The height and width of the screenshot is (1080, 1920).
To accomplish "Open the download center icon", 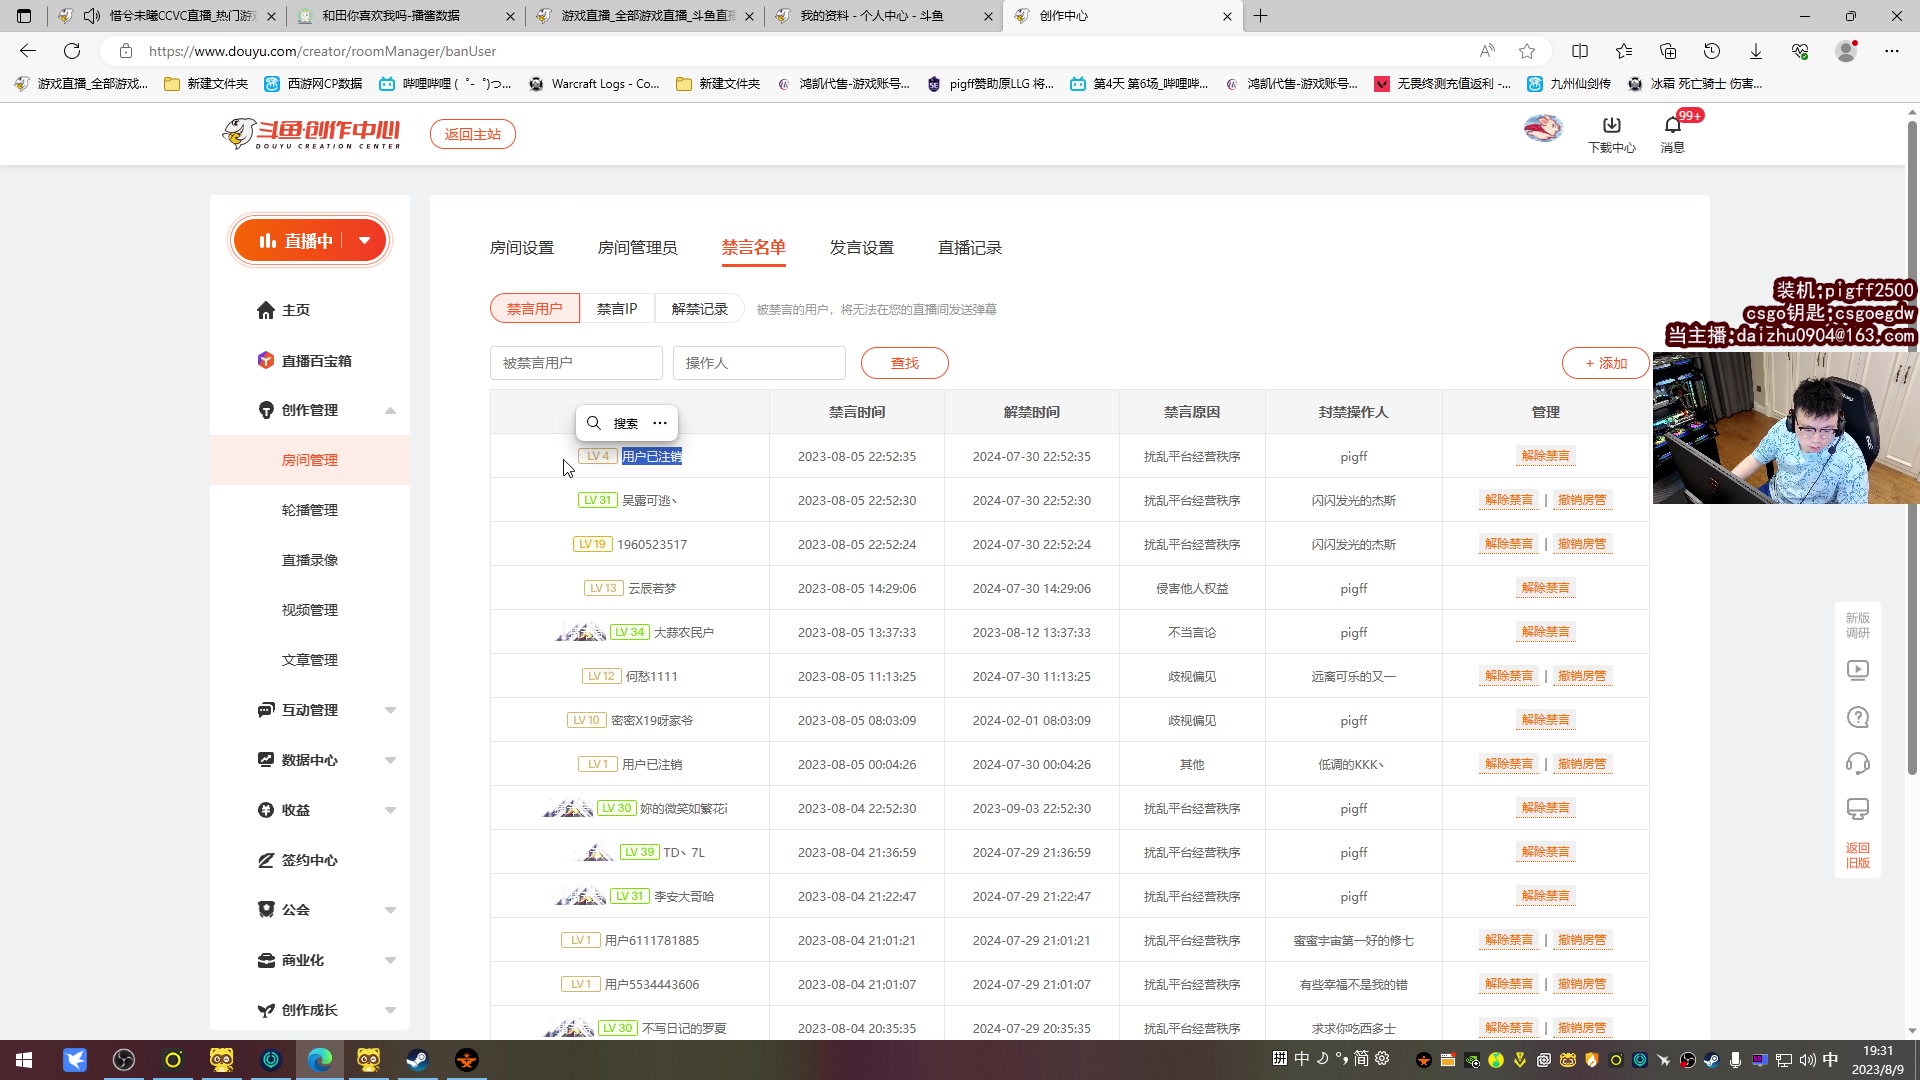I will click(1611, 126).
